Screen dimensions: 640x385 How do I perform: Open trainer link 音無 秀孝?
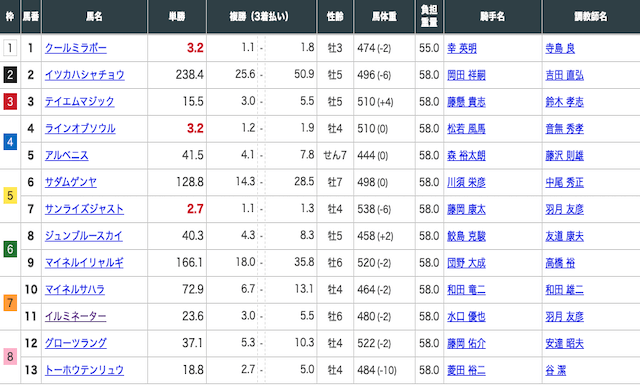point(564,129)
